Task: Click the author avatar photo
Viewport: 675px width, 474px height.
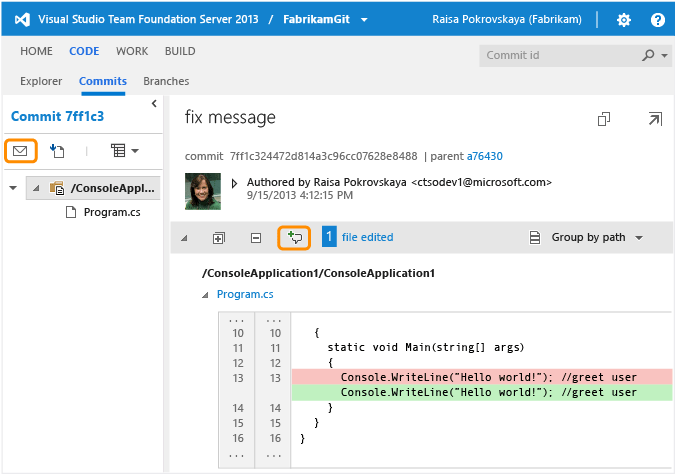Action: tap(203, 191)
